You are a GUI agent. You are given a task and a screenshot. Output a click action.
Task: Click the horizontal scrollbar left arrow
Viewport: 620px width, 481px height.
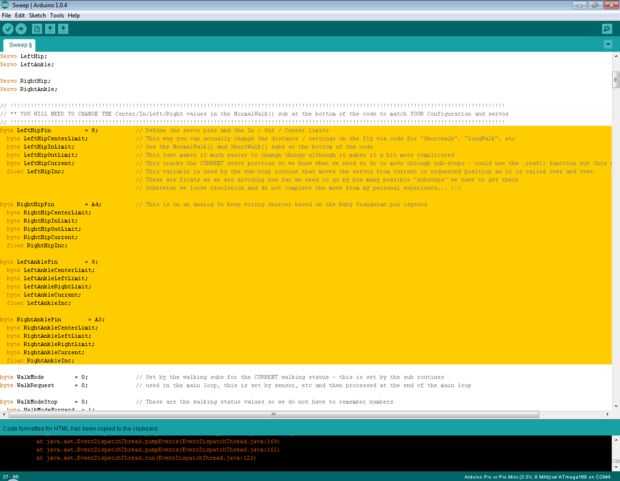4,414
